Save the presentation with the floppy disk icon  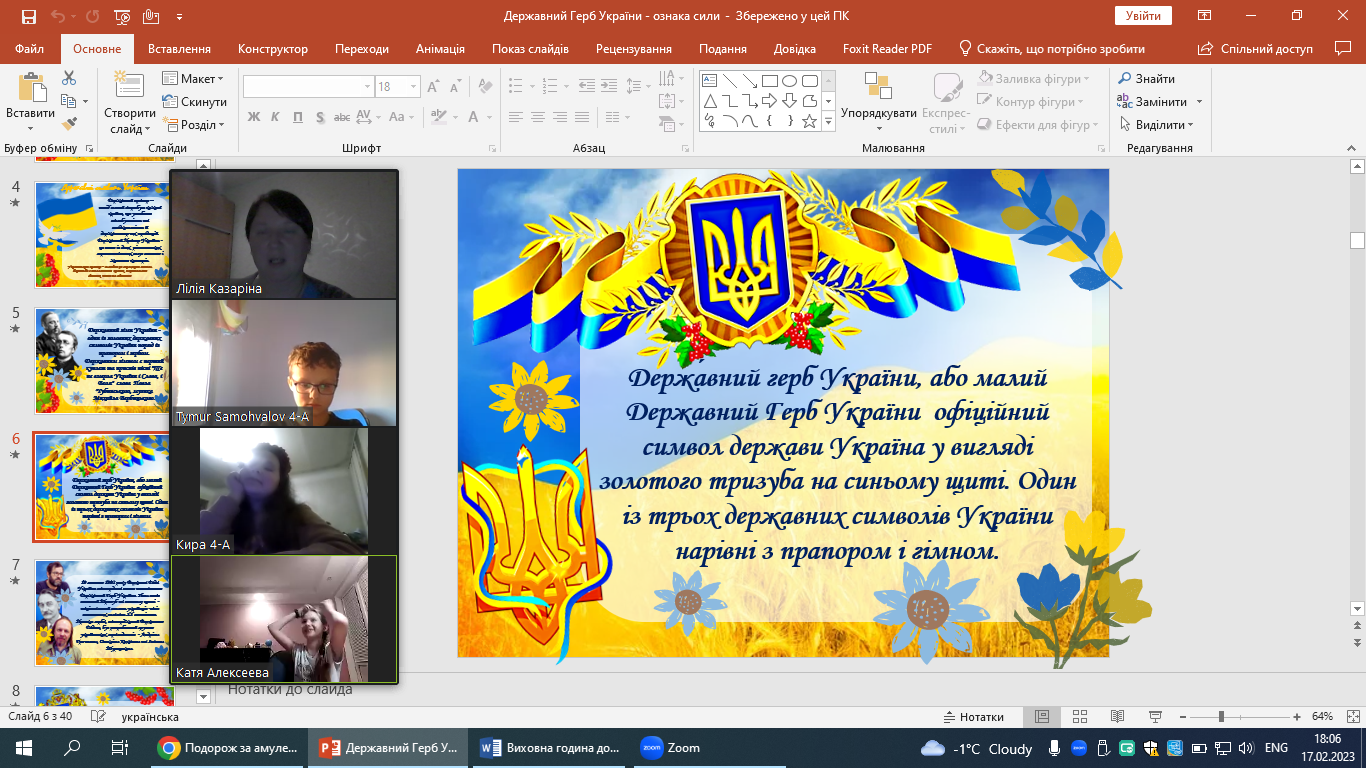tap(28, 16)
